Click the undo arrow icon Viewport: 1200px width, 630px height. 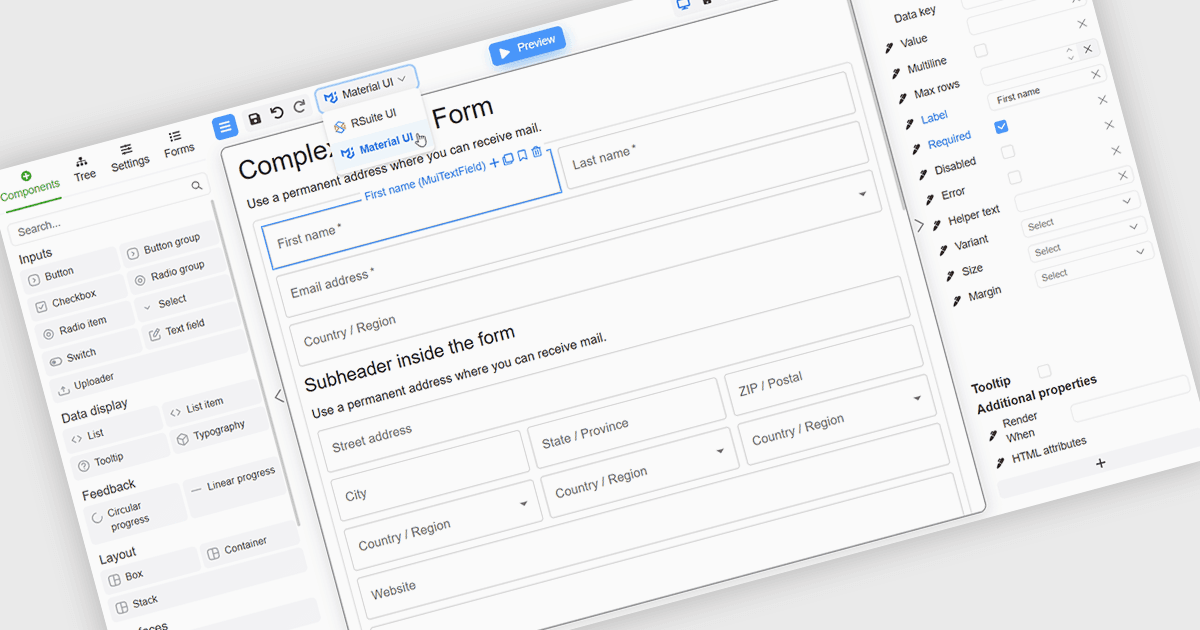tap(277, 114)
